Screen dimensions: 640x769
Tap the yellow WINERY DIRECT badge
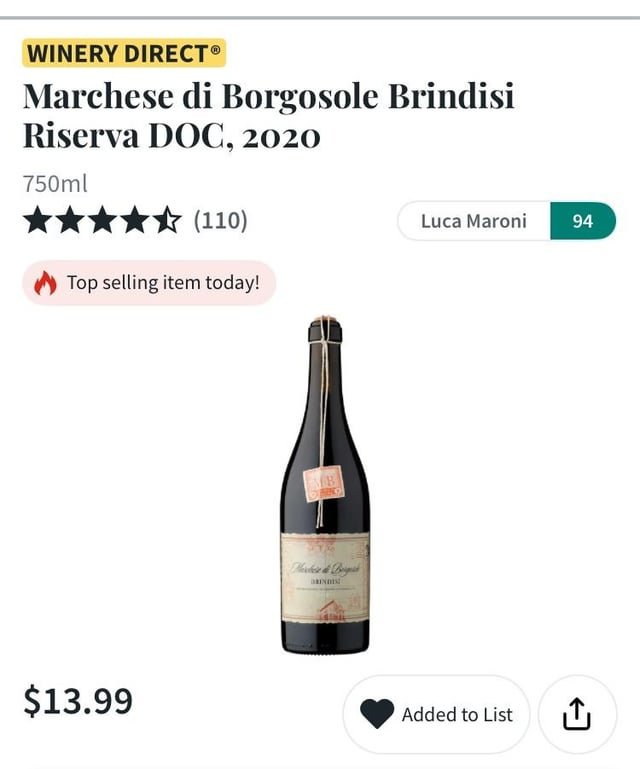click(124, 53)
